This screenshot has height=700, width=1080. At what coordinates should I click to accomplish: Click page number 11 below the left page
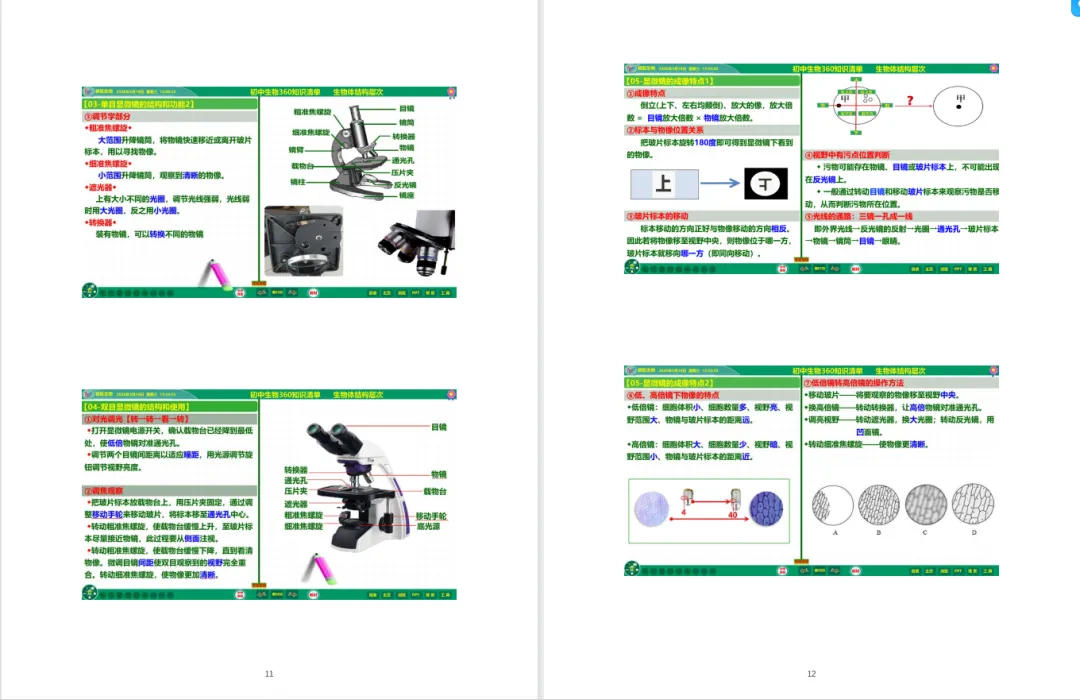(x=269, y=673)
